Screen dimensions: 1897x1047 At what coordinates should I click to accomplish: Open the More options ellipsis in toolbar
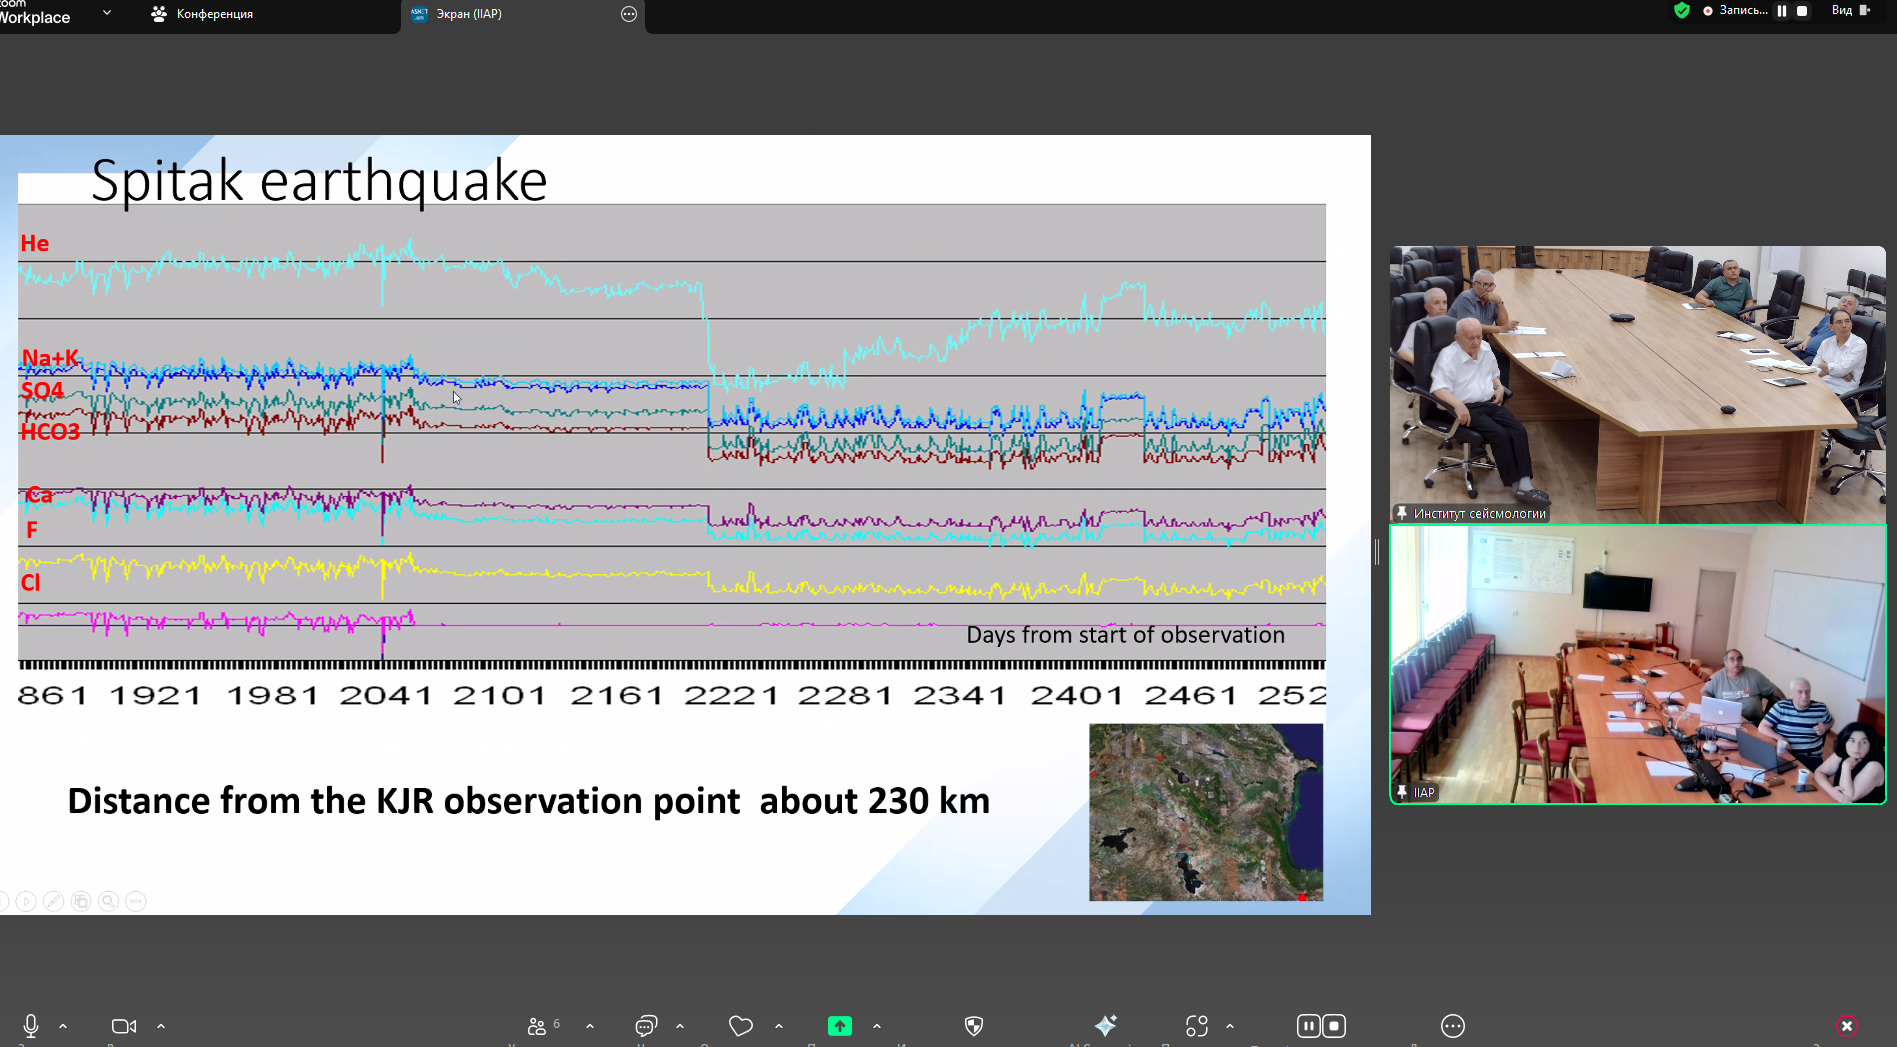tap(1452, 1026)
